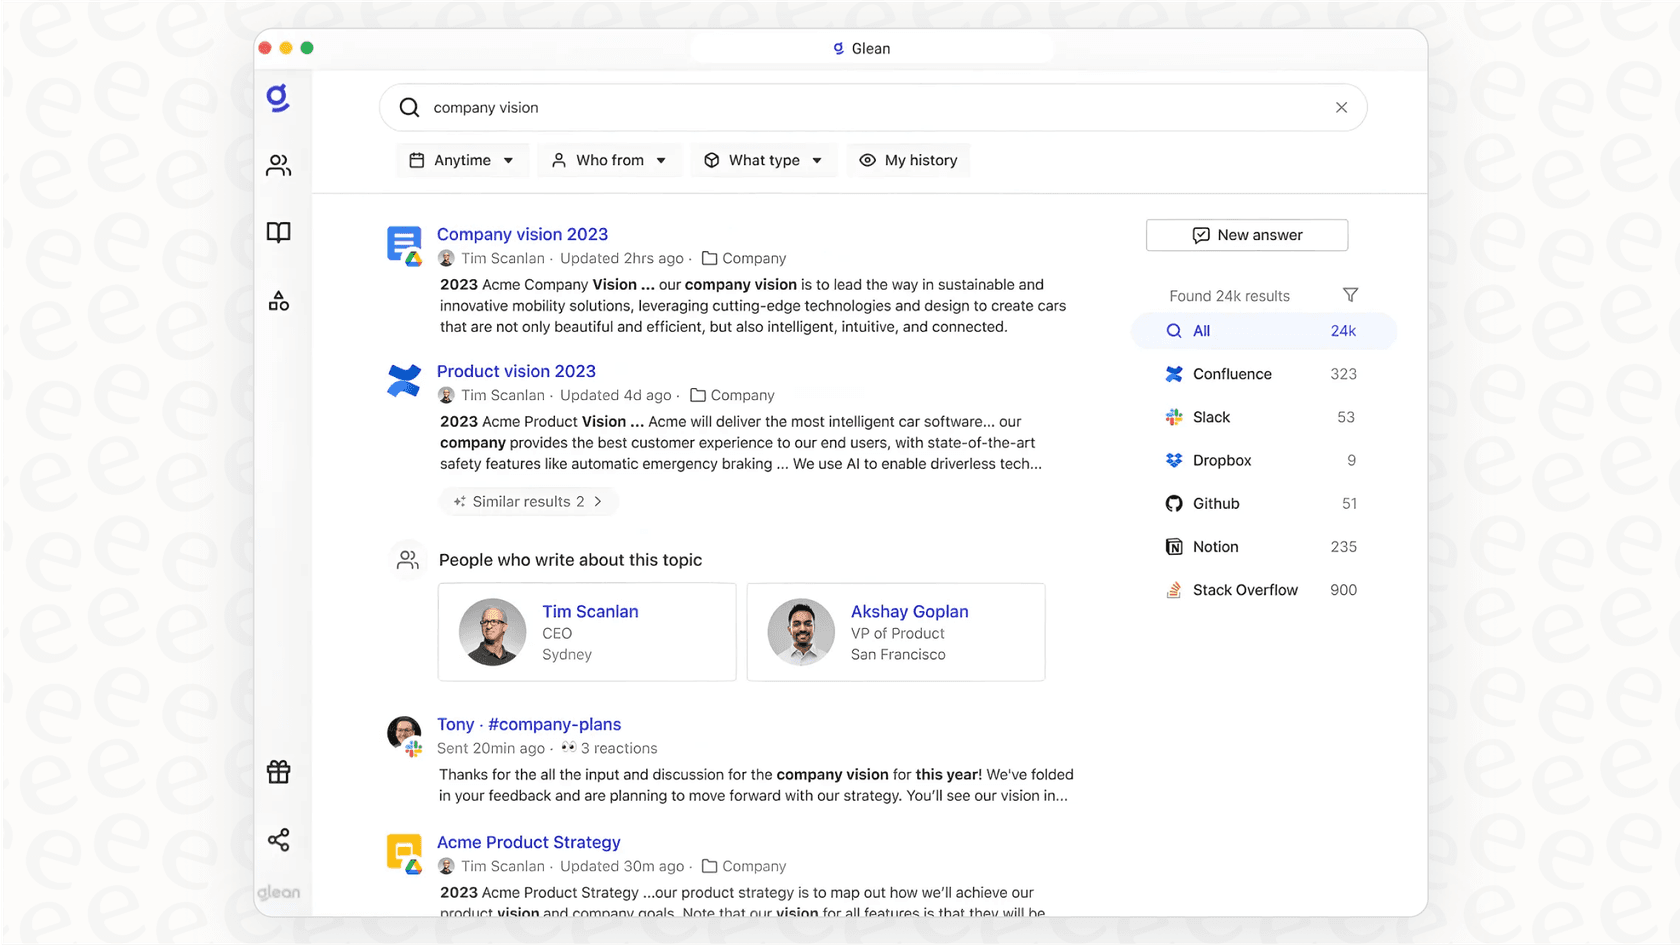The image size is (1680, 945).
Task: Open the Glean home via the logo icon
Action: click(279, 98)
